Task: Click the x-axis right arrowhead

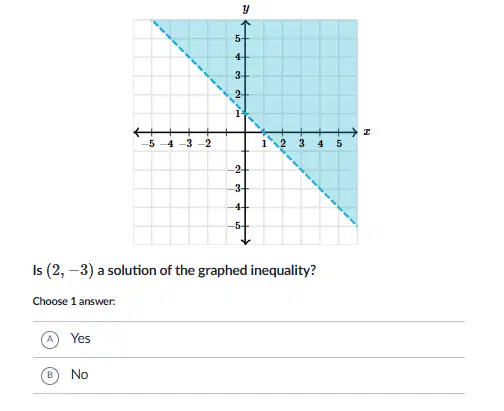Action: pos(354,132)
